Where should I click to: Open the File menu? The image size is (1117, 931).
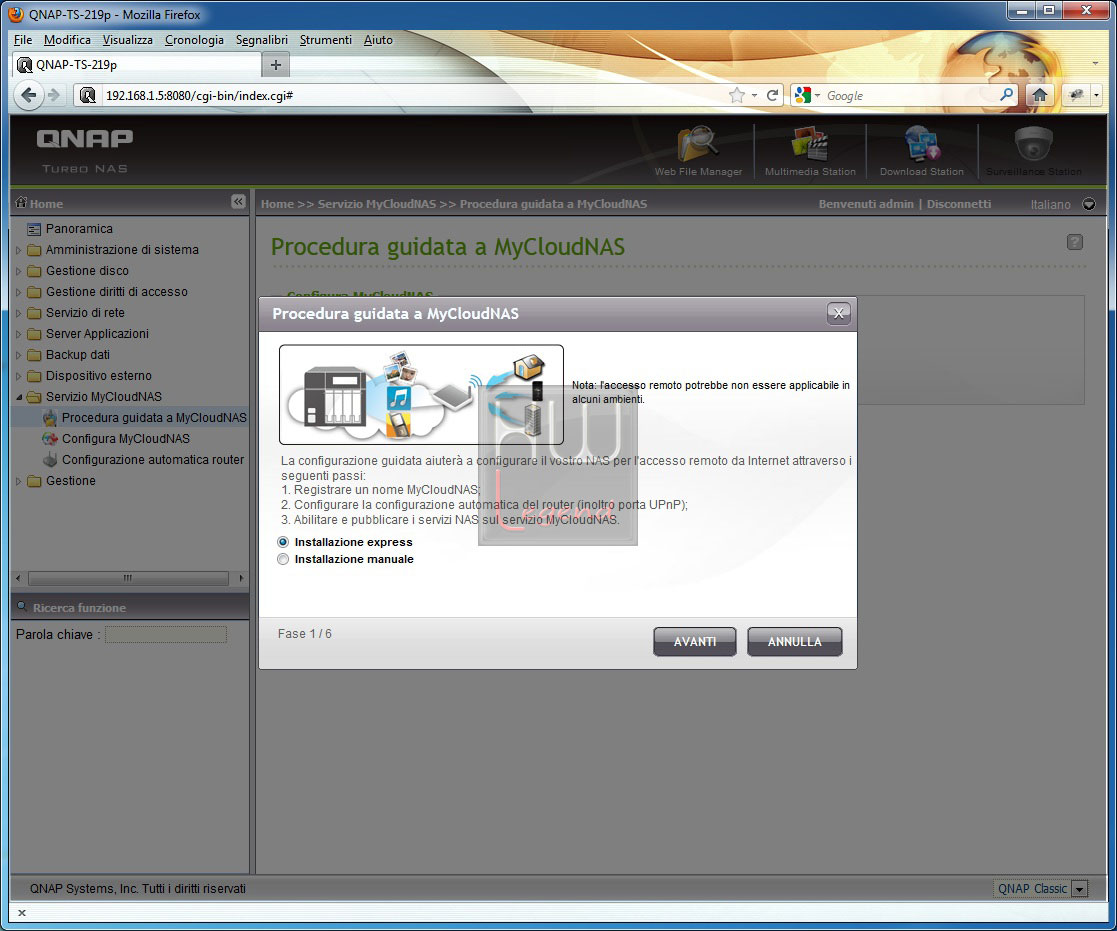23,40
